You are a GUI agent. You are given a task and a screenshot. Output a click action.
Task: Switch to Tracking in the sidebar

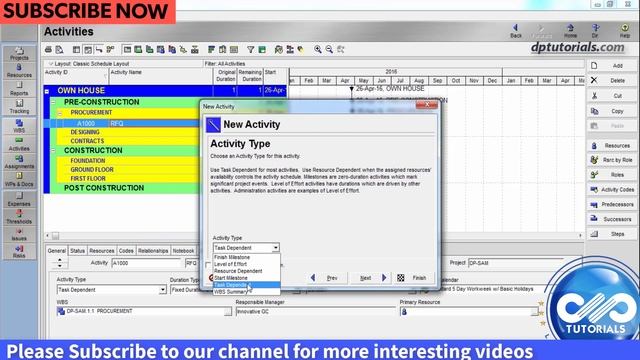19,107
